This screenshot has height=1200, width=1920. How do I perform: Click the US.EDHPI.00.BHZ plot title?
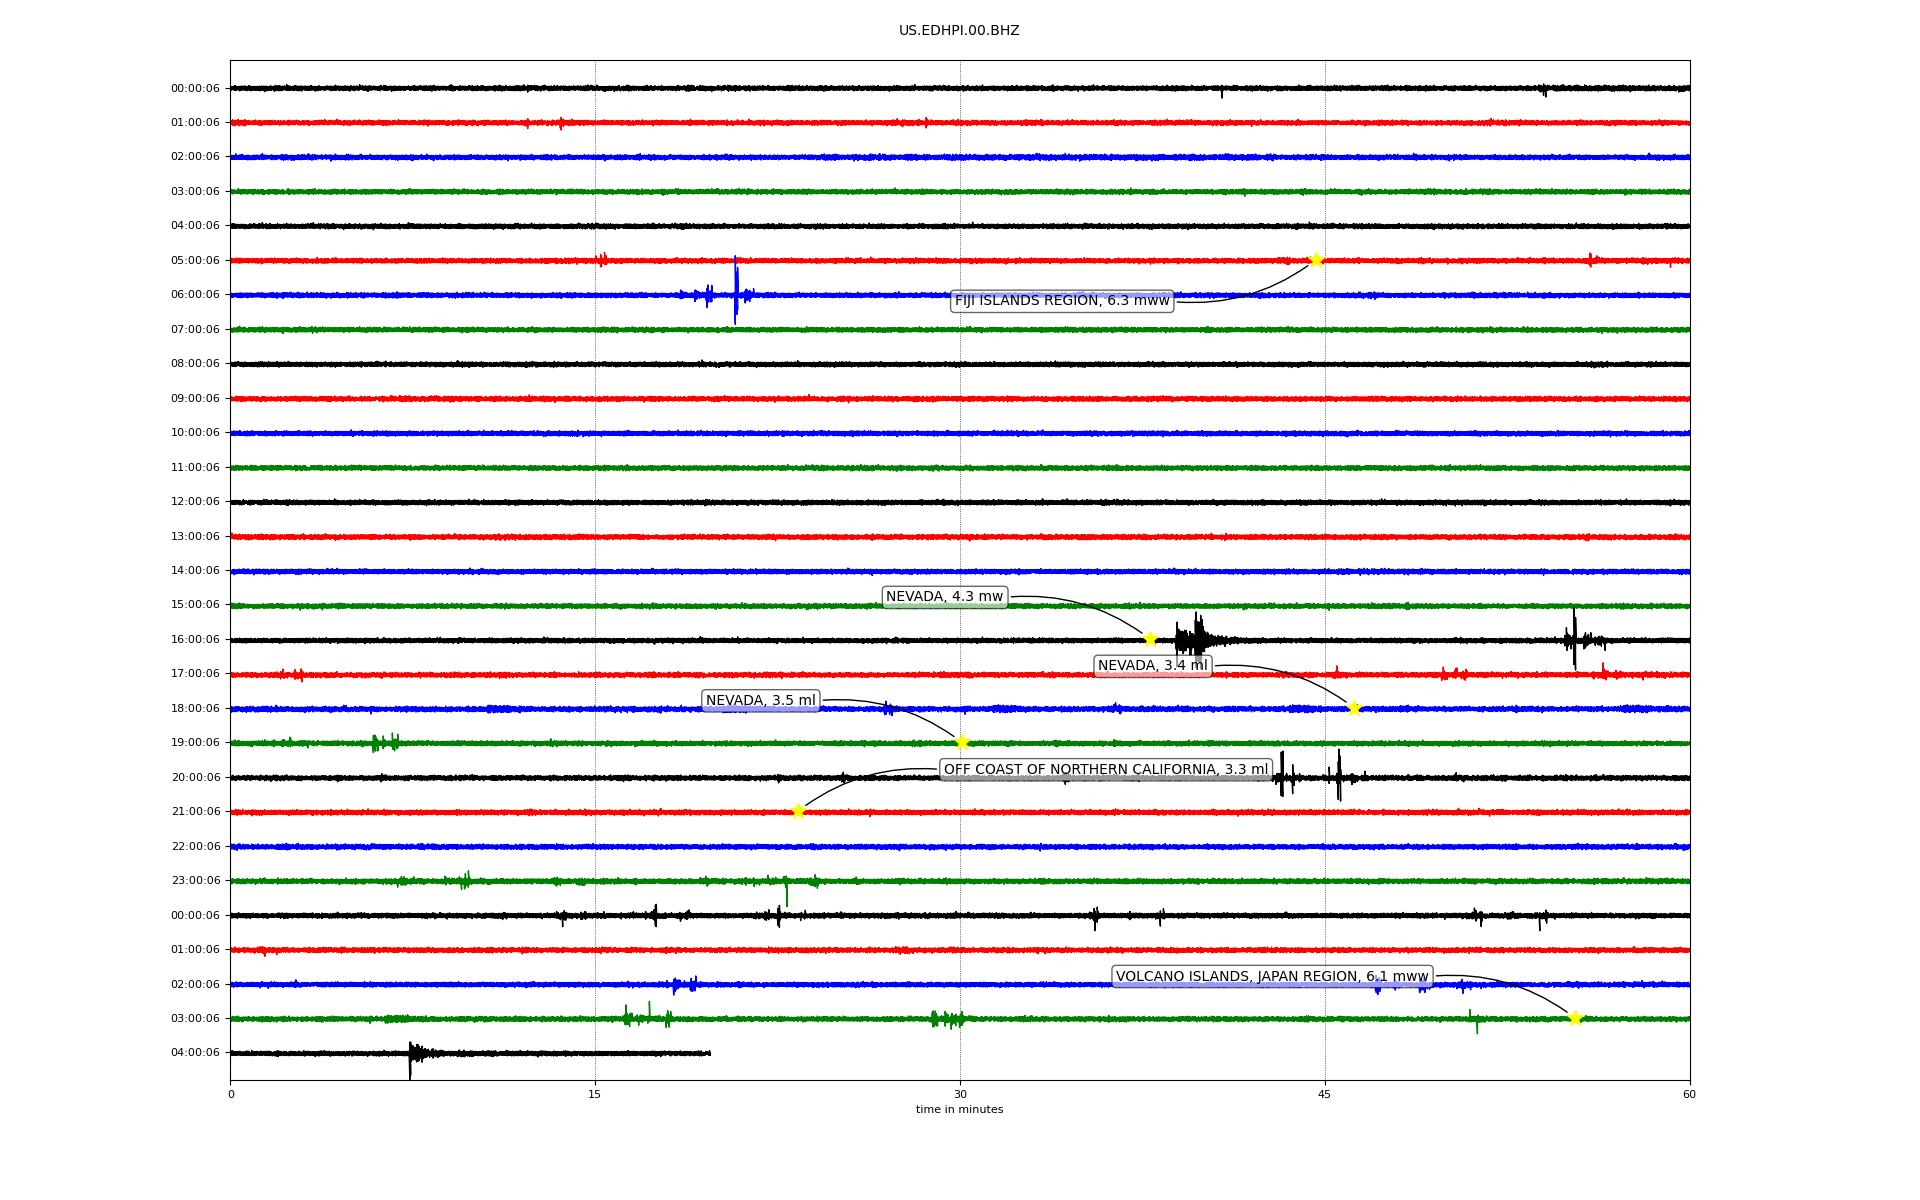(958, 31)
